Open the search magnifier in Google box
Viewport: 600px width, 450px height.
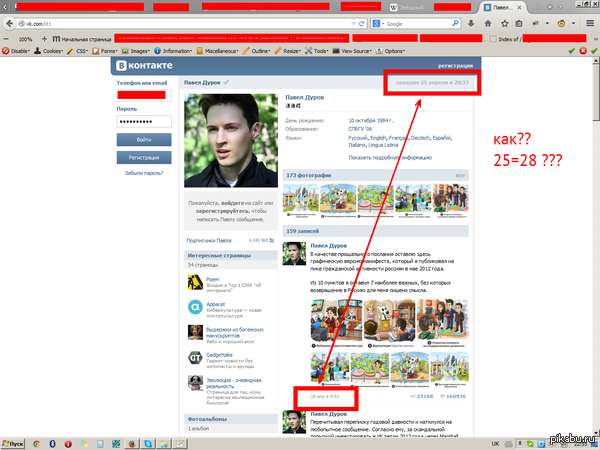[455, 24]
